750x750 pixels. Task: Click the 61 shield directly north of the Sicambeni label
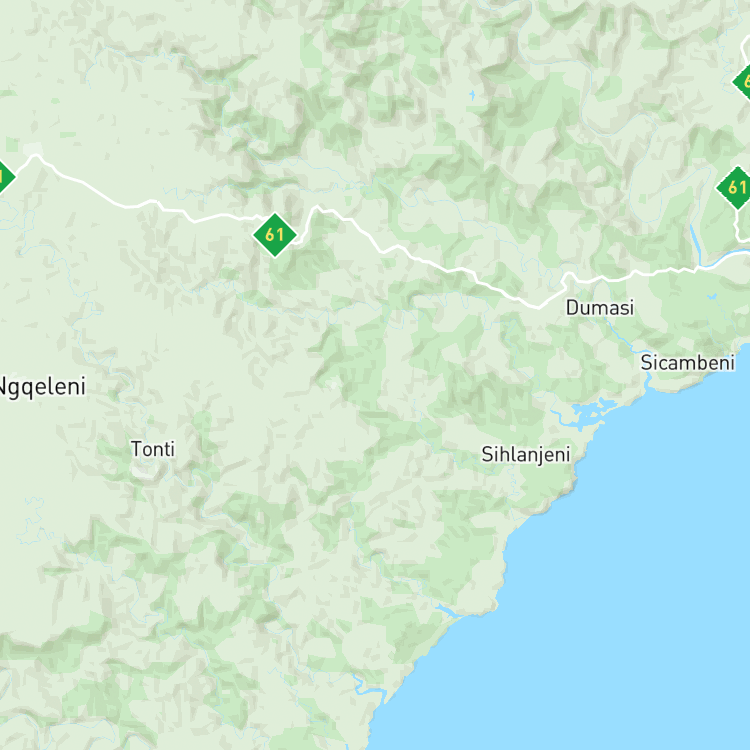[736, 188]
